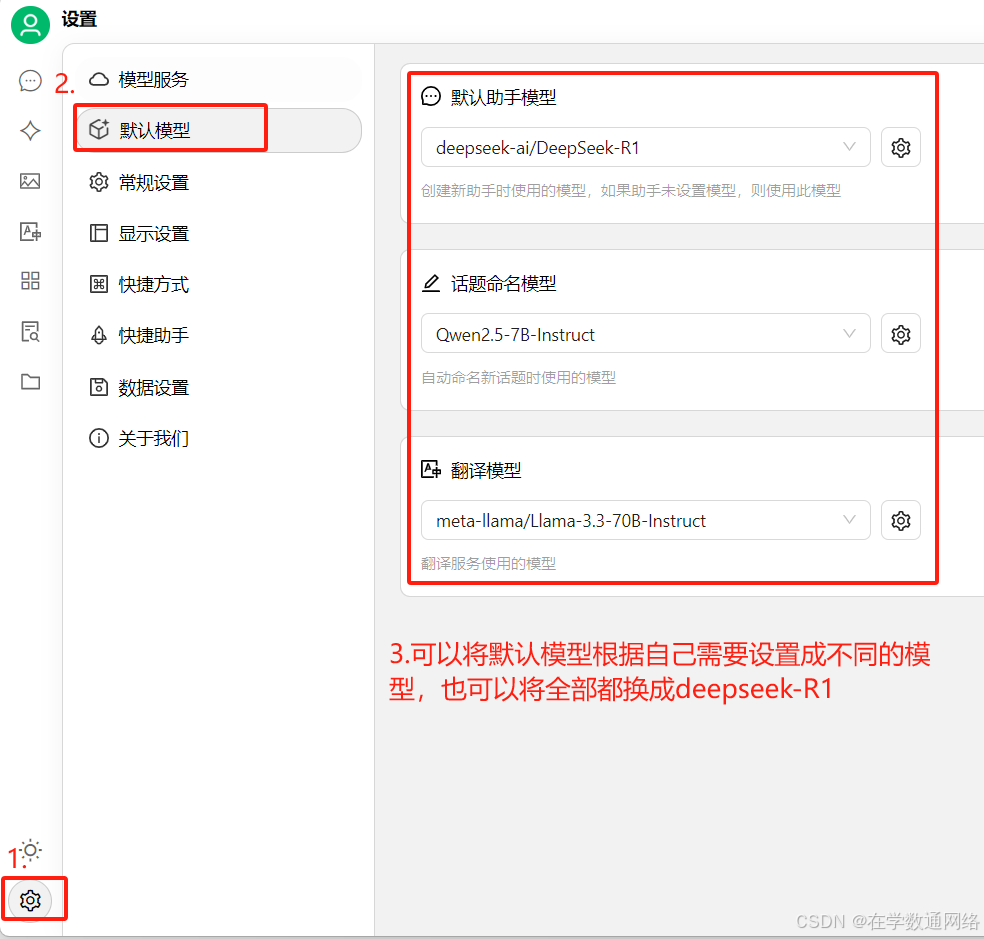Screen dimensions: 984x939
Task: Click gear button beside Llama-3.3-70B-Instruct selector
Action: 901,520
